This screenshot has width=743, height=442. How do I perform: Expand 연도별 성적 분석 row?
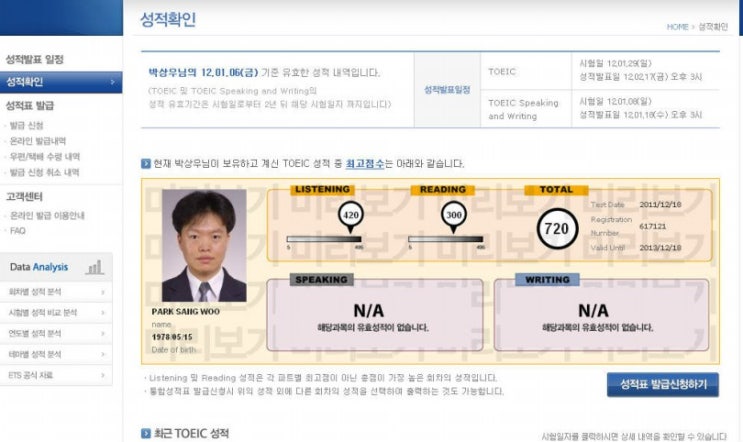coord(56,334)
